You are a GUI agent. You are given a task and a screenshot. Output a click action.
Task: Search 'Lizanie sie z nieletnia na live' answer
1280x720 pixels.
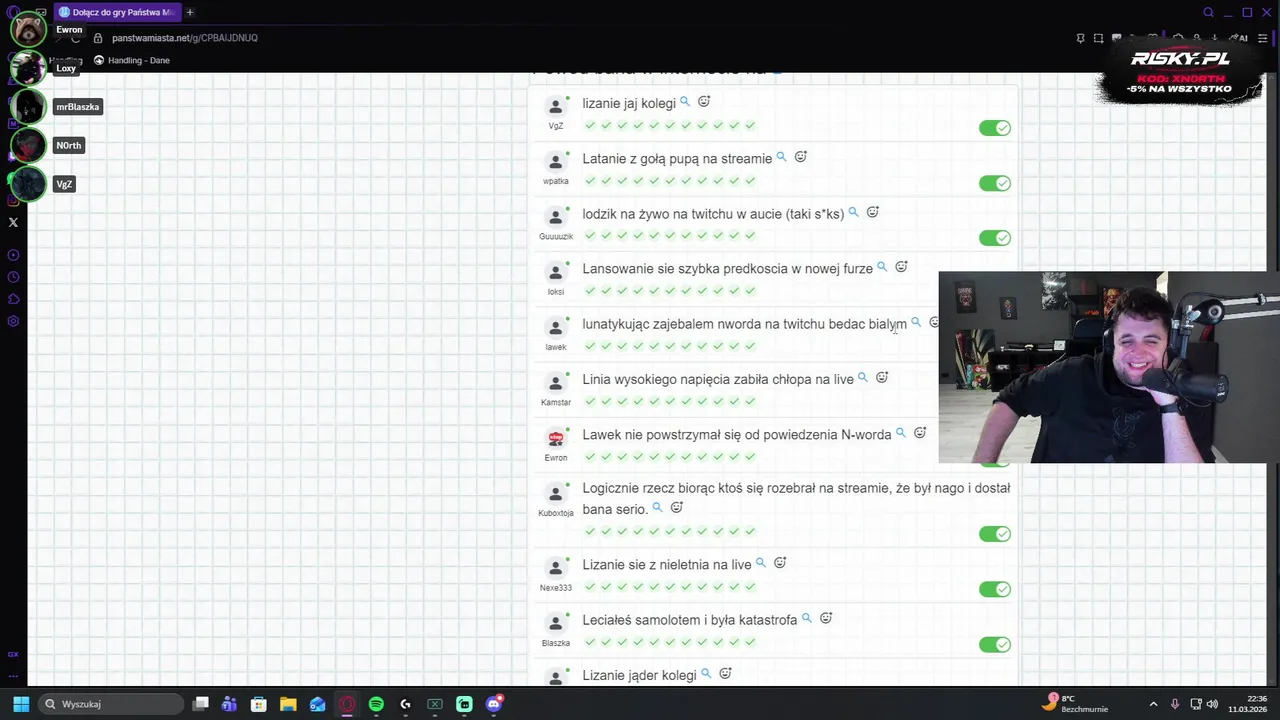(x=761, y=563)
